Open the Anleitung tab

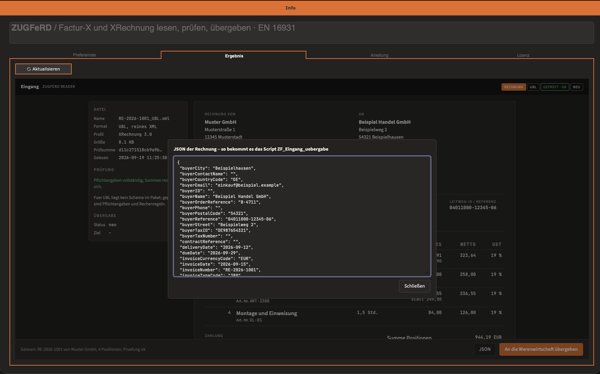(379, 55)
